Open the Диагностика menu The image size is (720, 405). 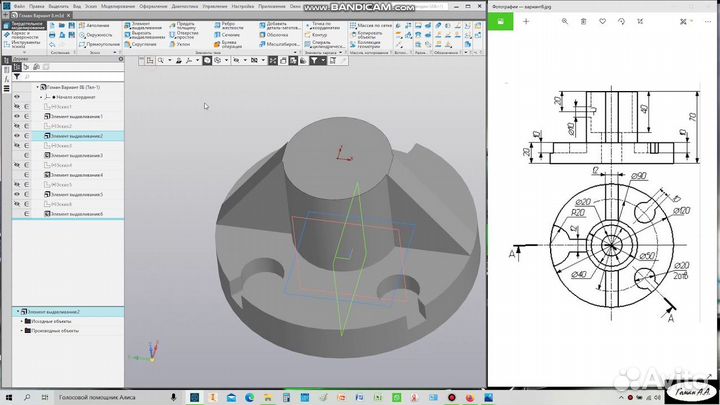click(x=186, y=5)
